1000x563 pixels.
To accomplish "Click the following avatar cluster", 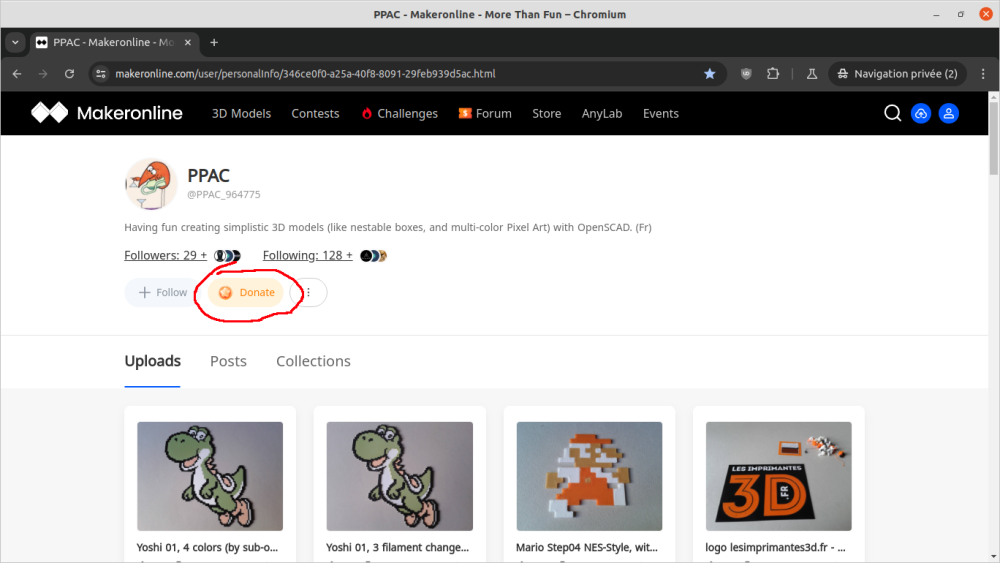I will 374,256.
